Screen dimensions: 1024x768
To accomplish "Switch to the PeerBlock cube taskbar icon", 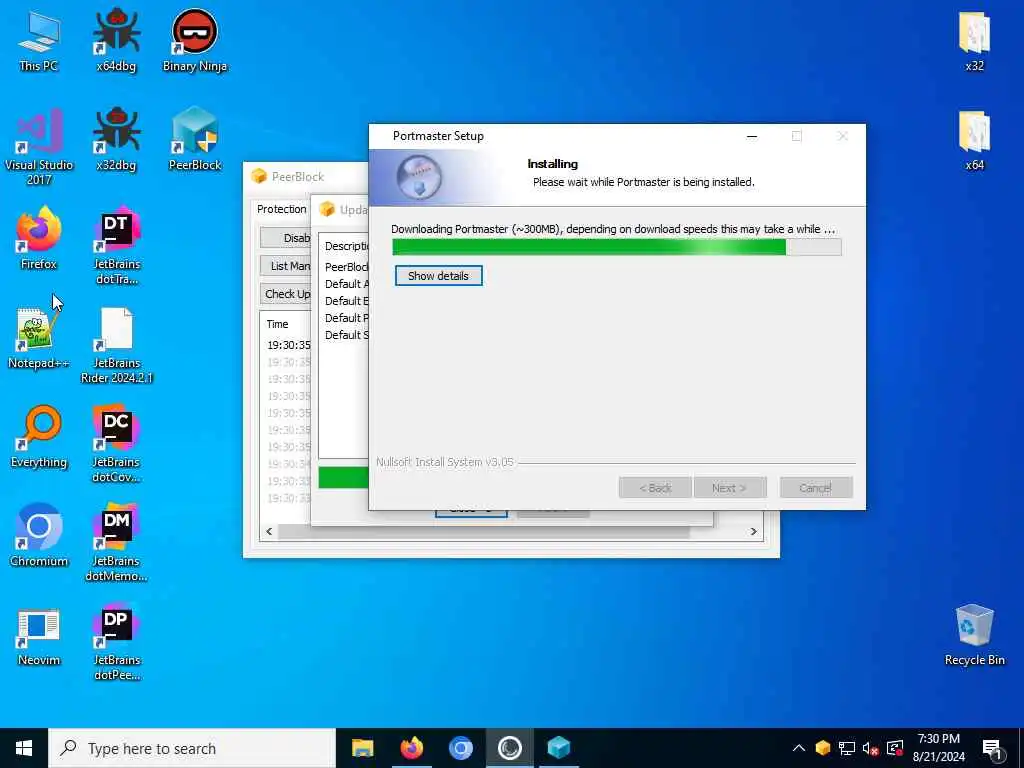I will (x=558, y=748).
